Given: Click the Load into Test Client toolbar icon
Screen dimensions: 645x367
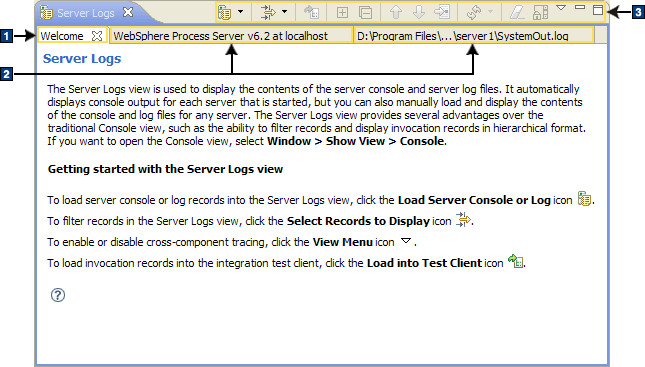Looking at the screenshot, I should pyautogui.click(x=311, y=12).
